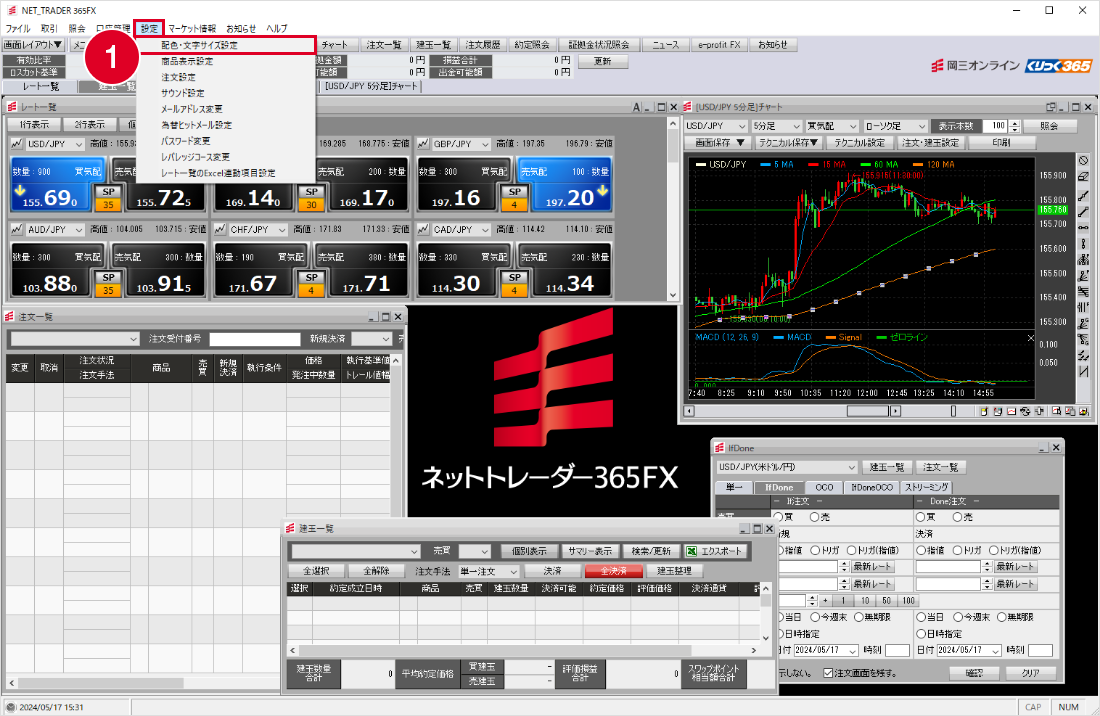Click the chart icon beside GBP/JPY rate panel
Screen dimensions: 1100x716
coord(423,144)
